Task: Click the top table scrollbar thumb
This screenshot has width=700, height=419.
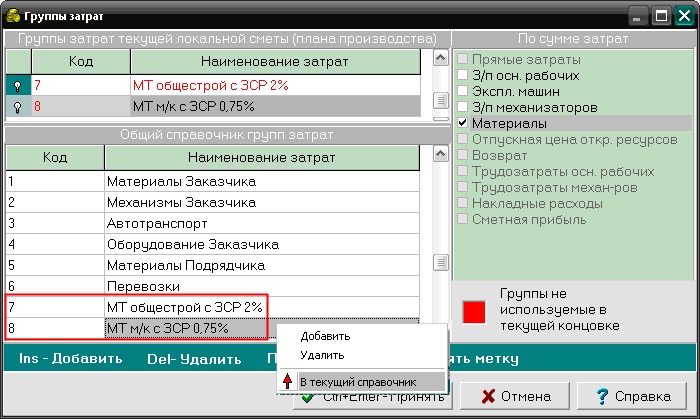Action: click(441, 100)
